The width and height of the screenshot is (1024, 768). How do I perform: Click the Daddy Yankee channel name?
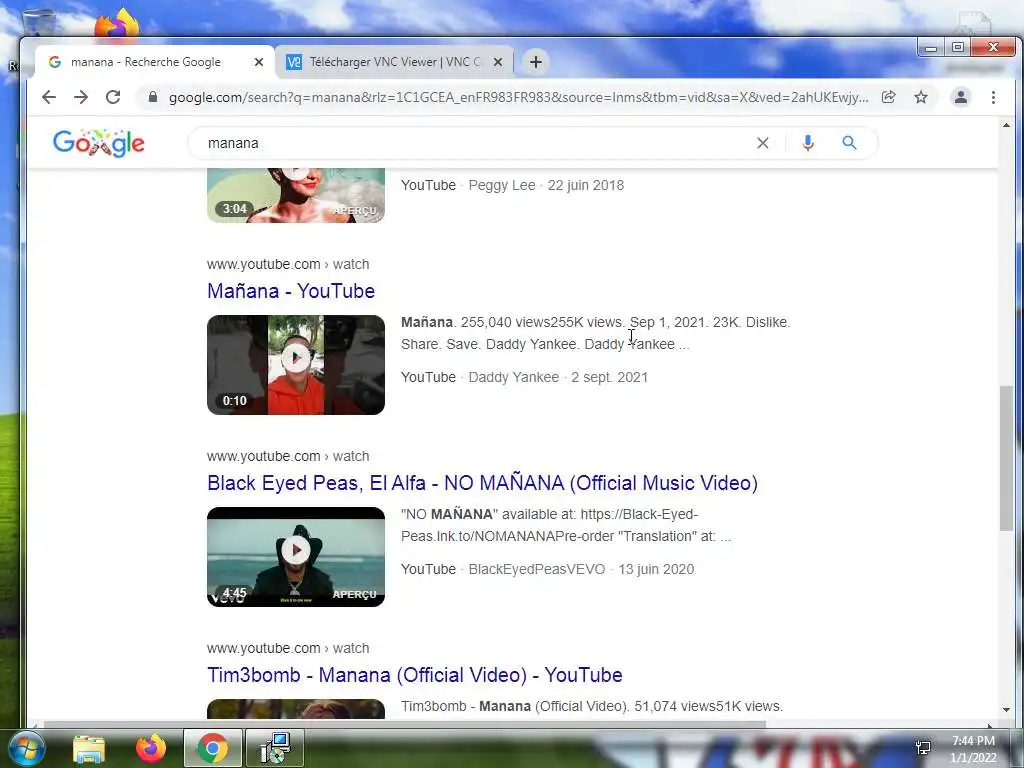click(x=513, y=377)
